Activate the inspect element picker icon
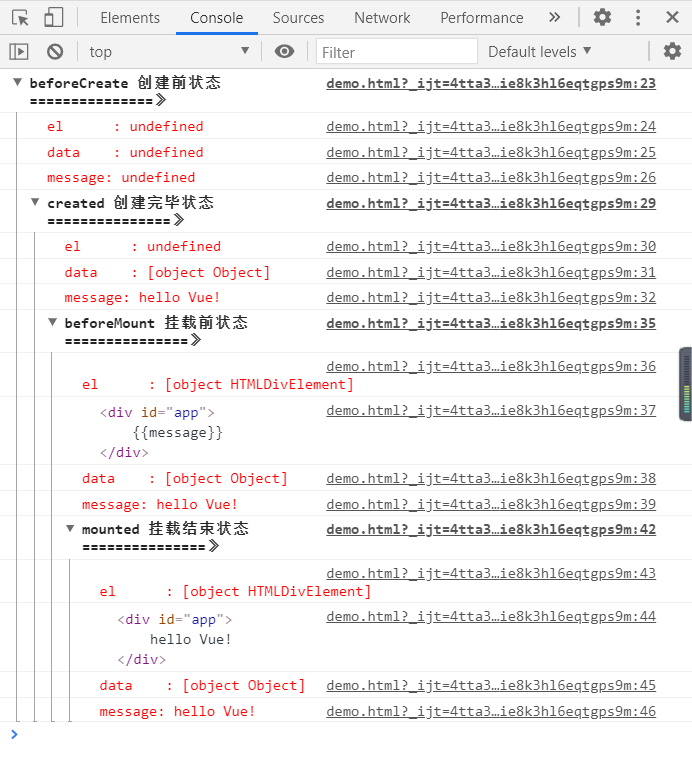This screenshot has height=758, width=692. tap(20, 17)
